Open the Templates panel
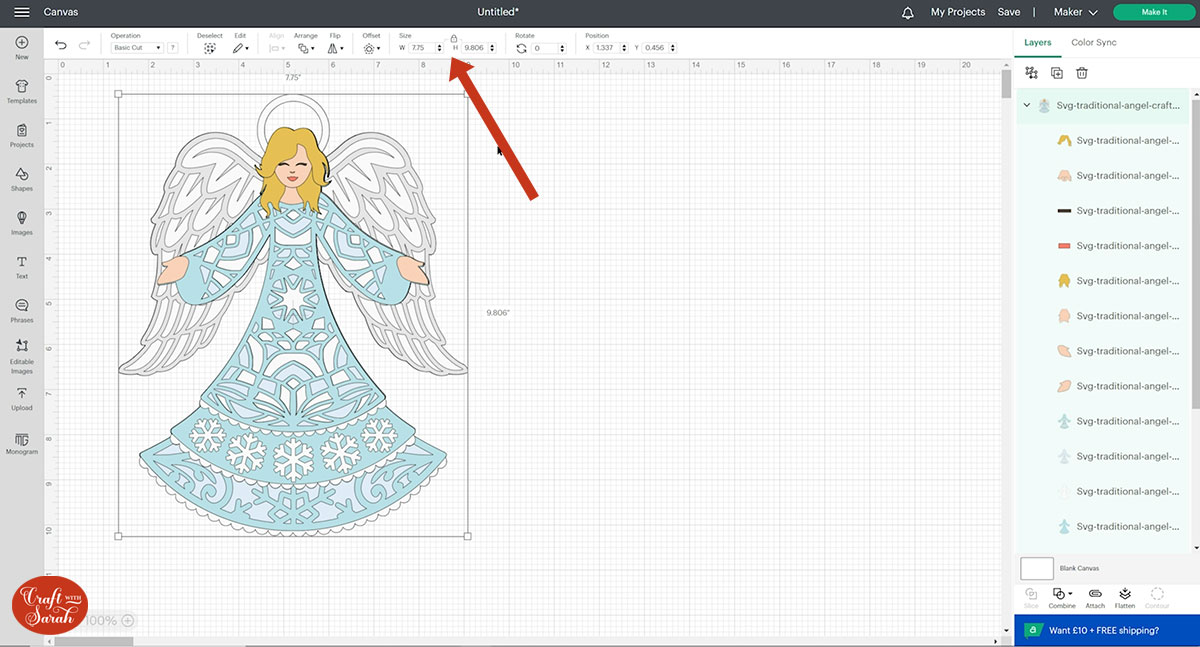The height and width of the screenshot is (647, 1200). pos(22,92)
